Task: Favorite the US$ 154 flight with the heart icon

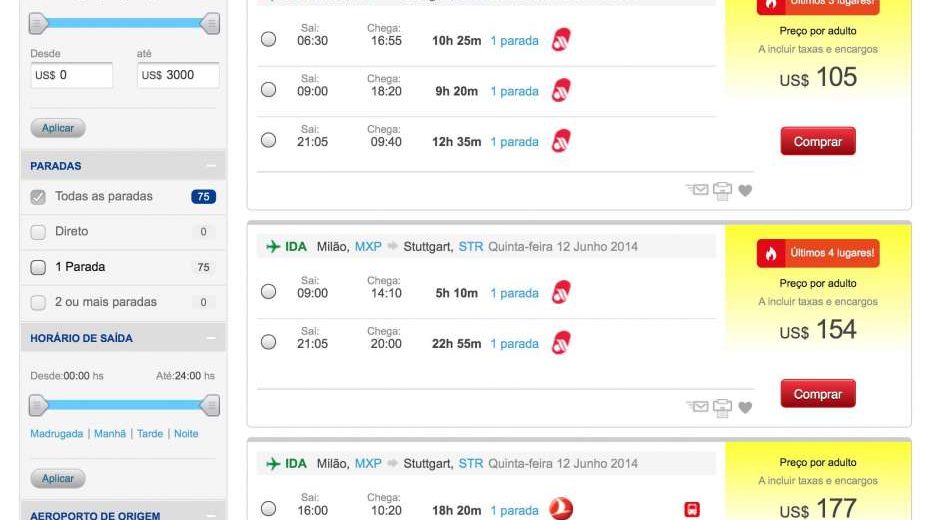Action: click(x=745, y=407)
